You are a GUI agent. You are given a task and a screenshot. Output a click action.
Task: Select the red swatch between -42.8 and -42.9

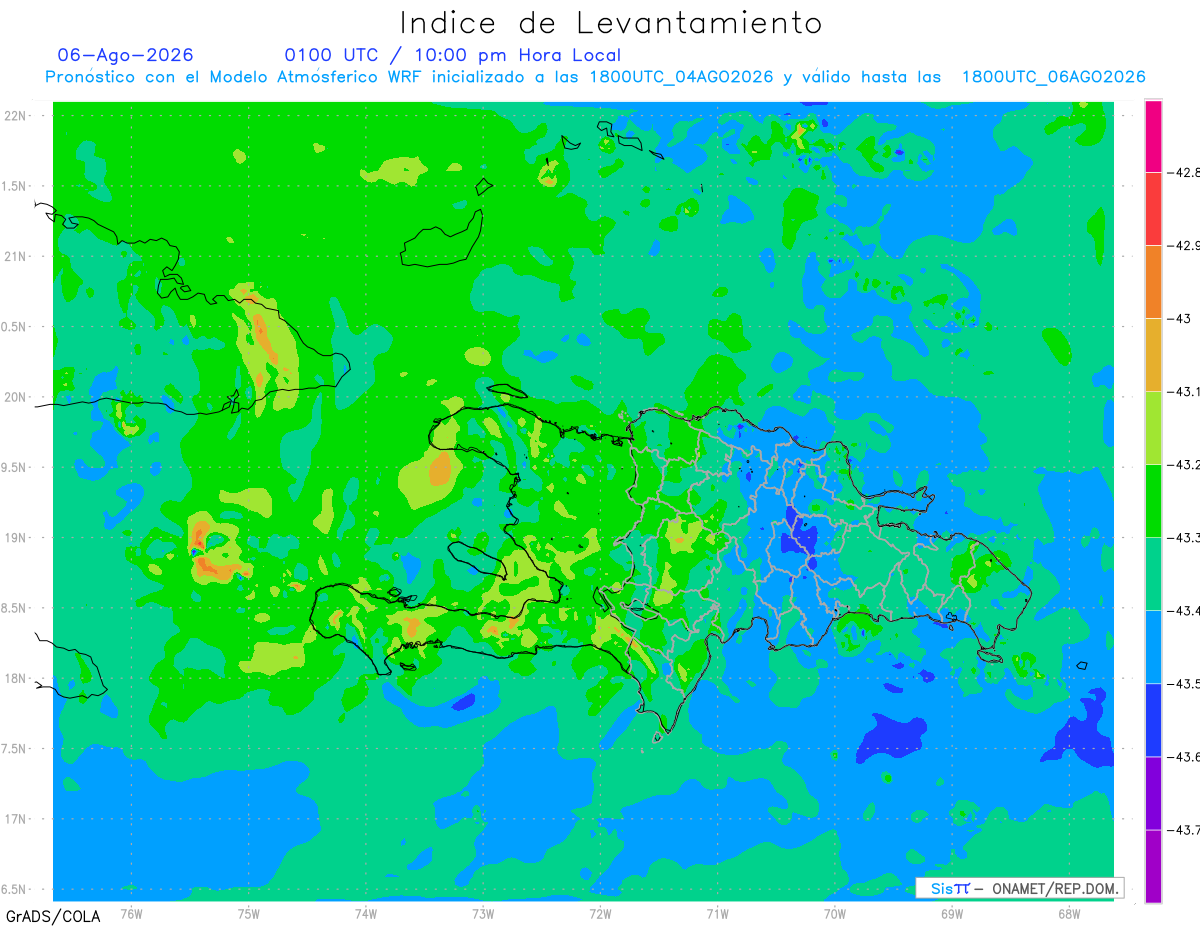(x=1153, y=209)
